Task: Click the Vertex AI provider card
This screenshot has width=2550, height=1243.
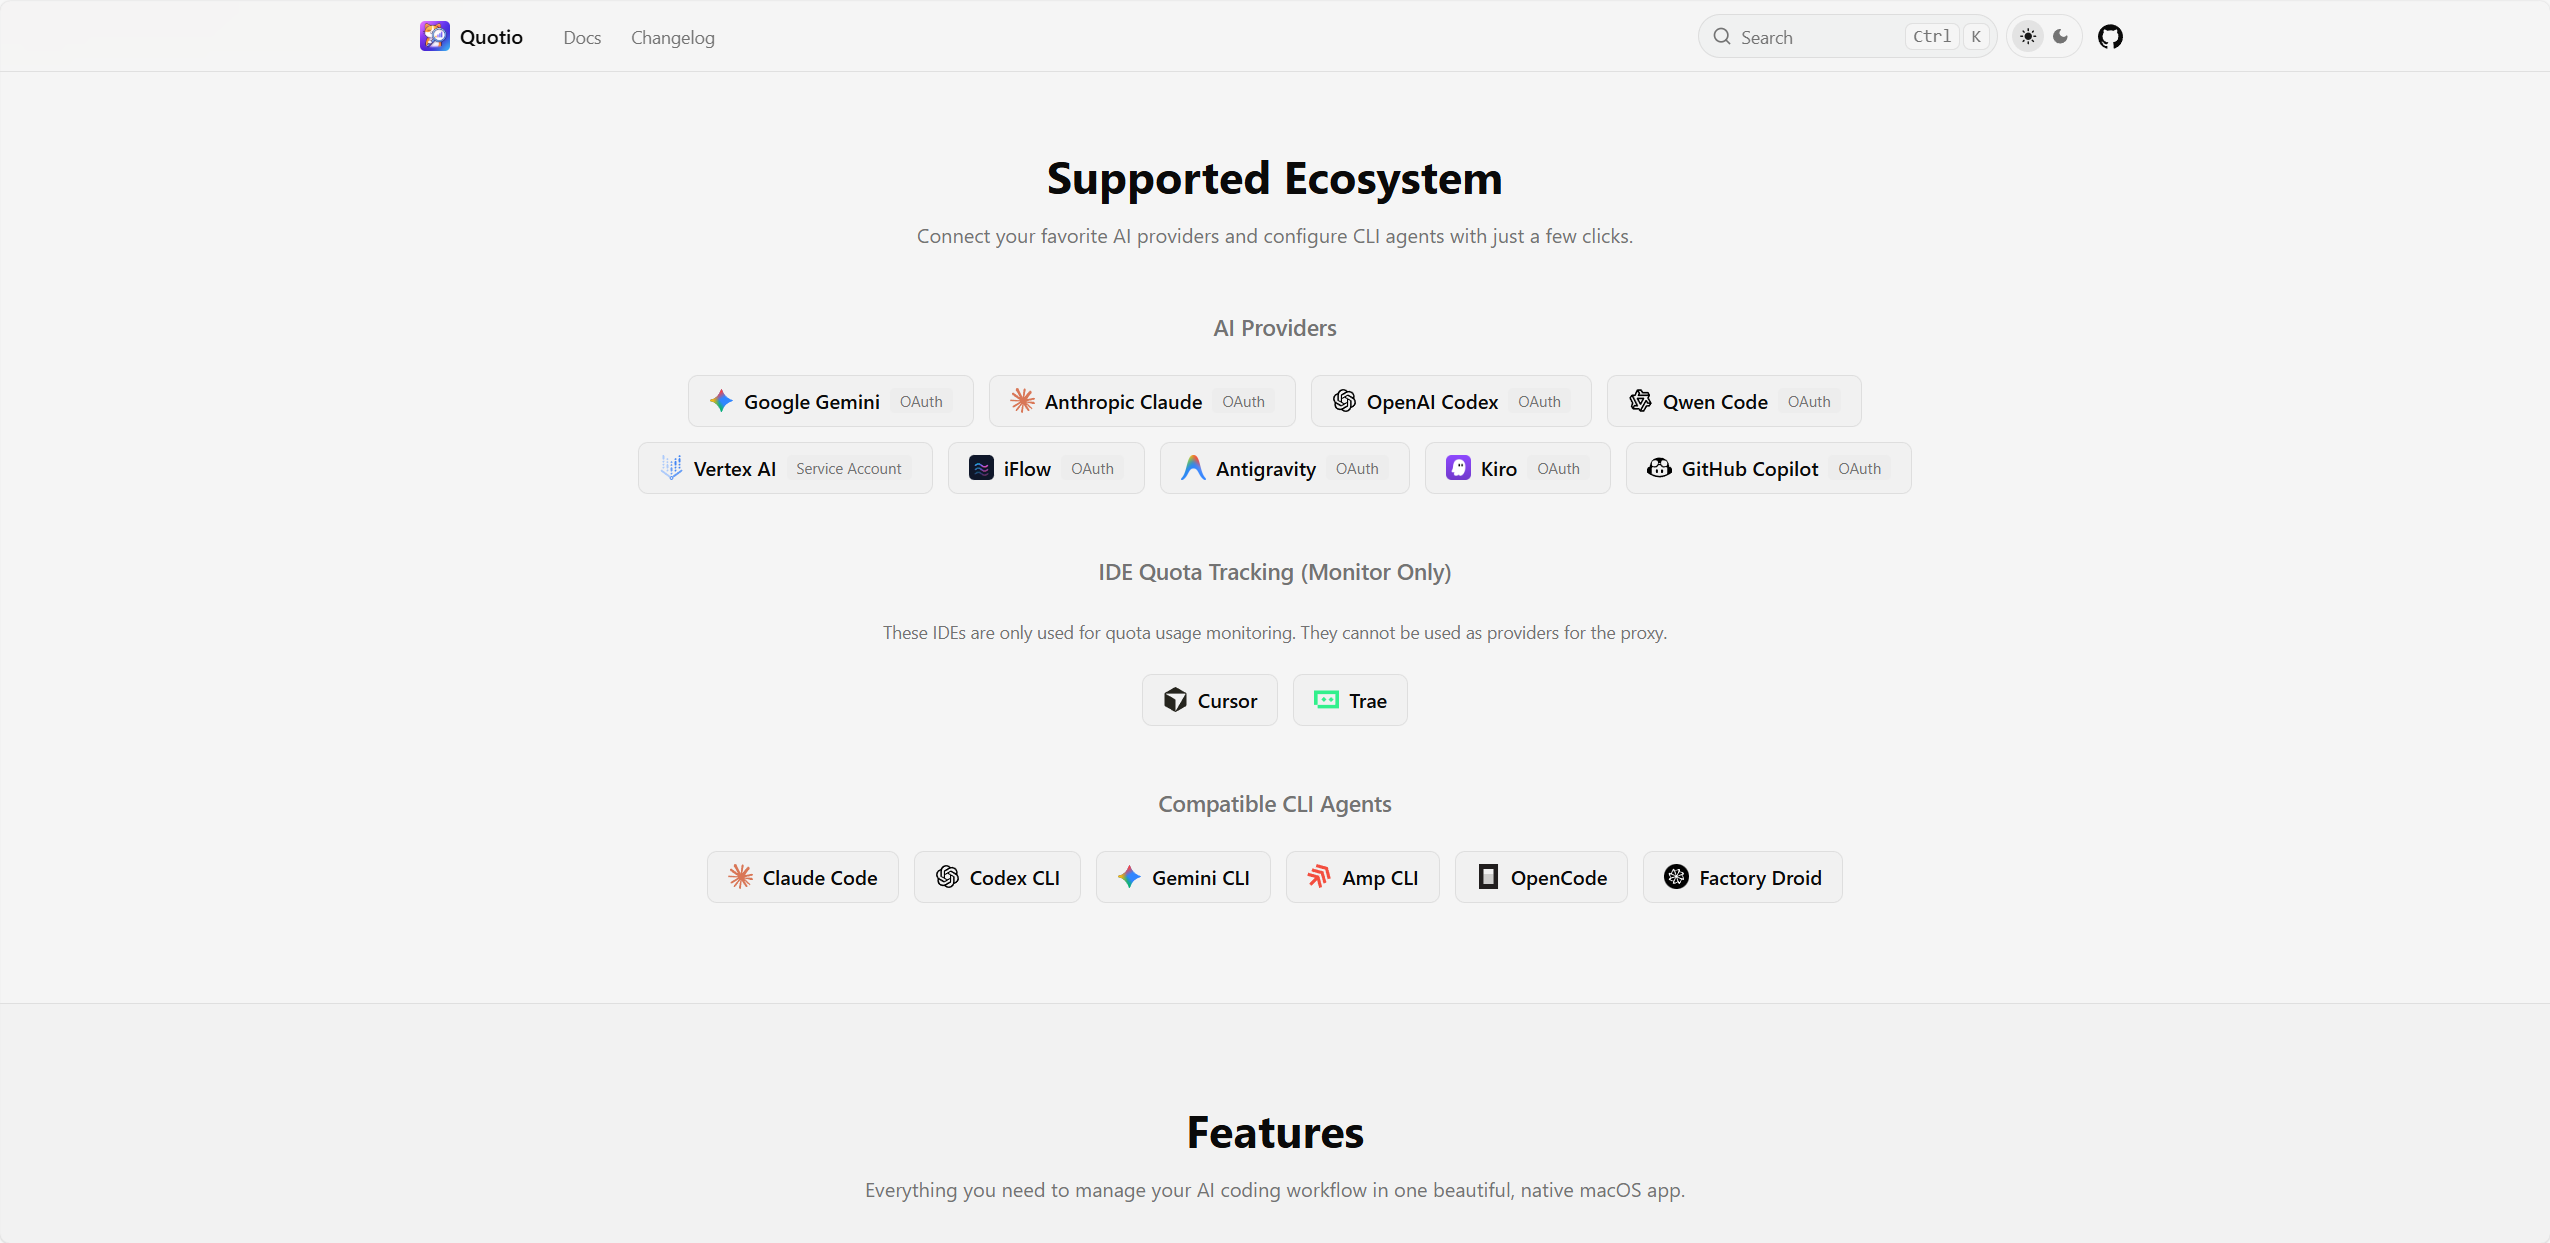Action: pyautogui.click(x=785, y=468)
